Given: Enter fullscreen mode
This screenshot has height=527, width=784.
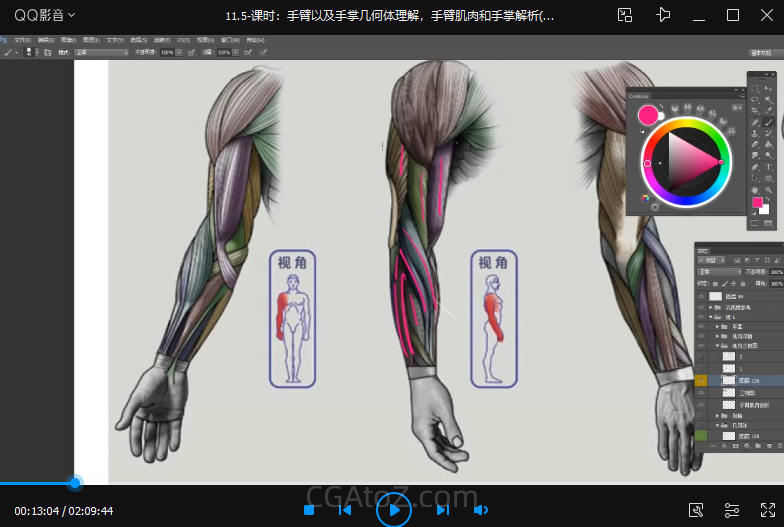Looking at the screenshot, I should (767, 510).
